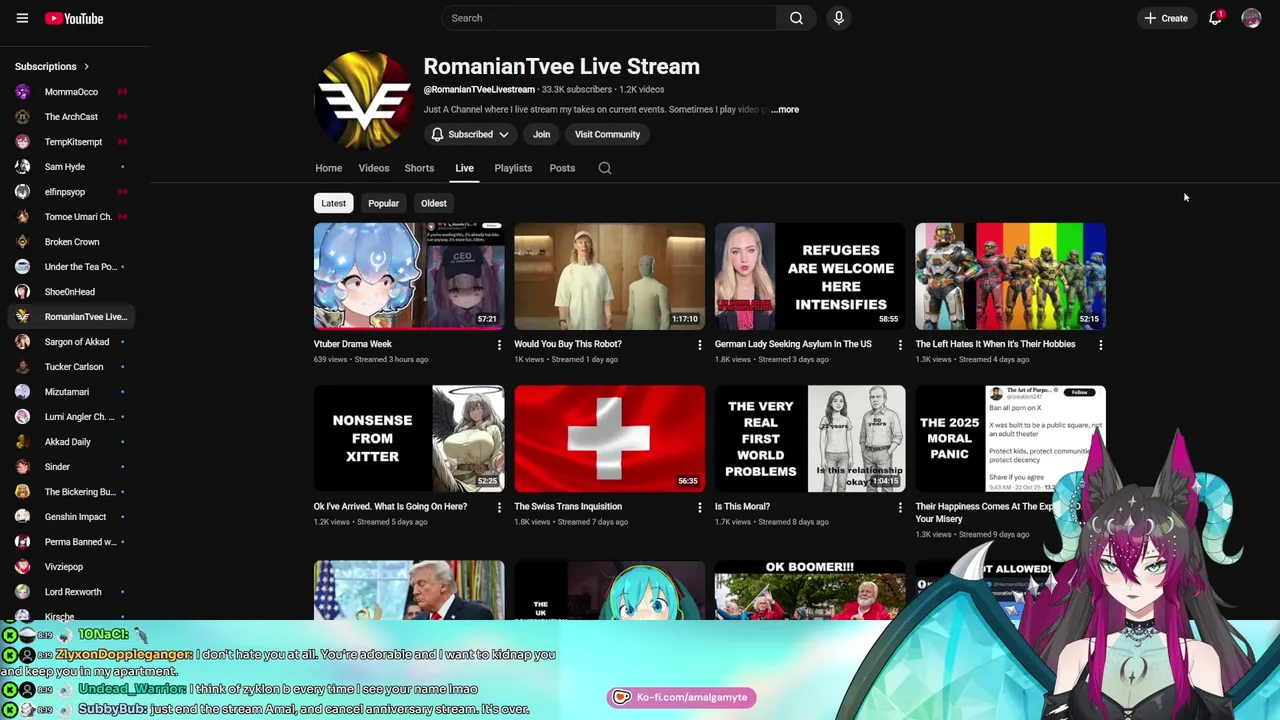Click Tucker Carlson avatar in sidebar
Screen dimensions: 1280x720
click(x=22, y=367)
